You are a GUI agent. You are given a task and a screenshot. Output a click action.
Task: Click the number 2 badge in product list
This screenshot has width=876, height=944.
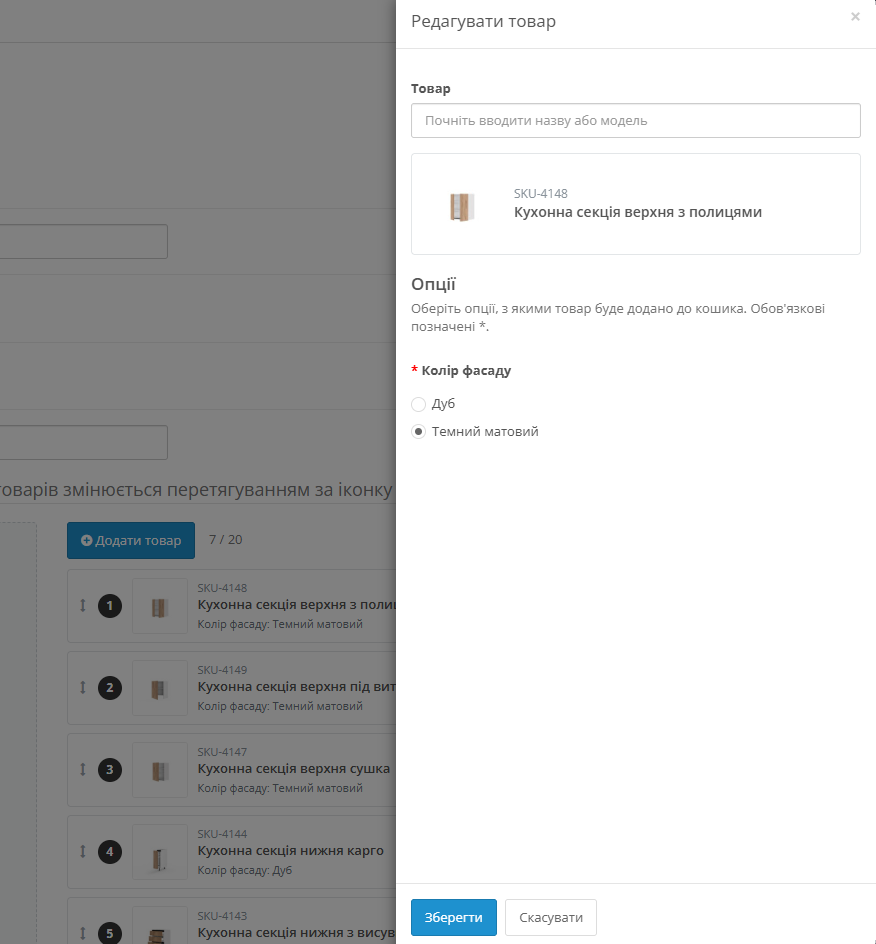tap(110, 688)
